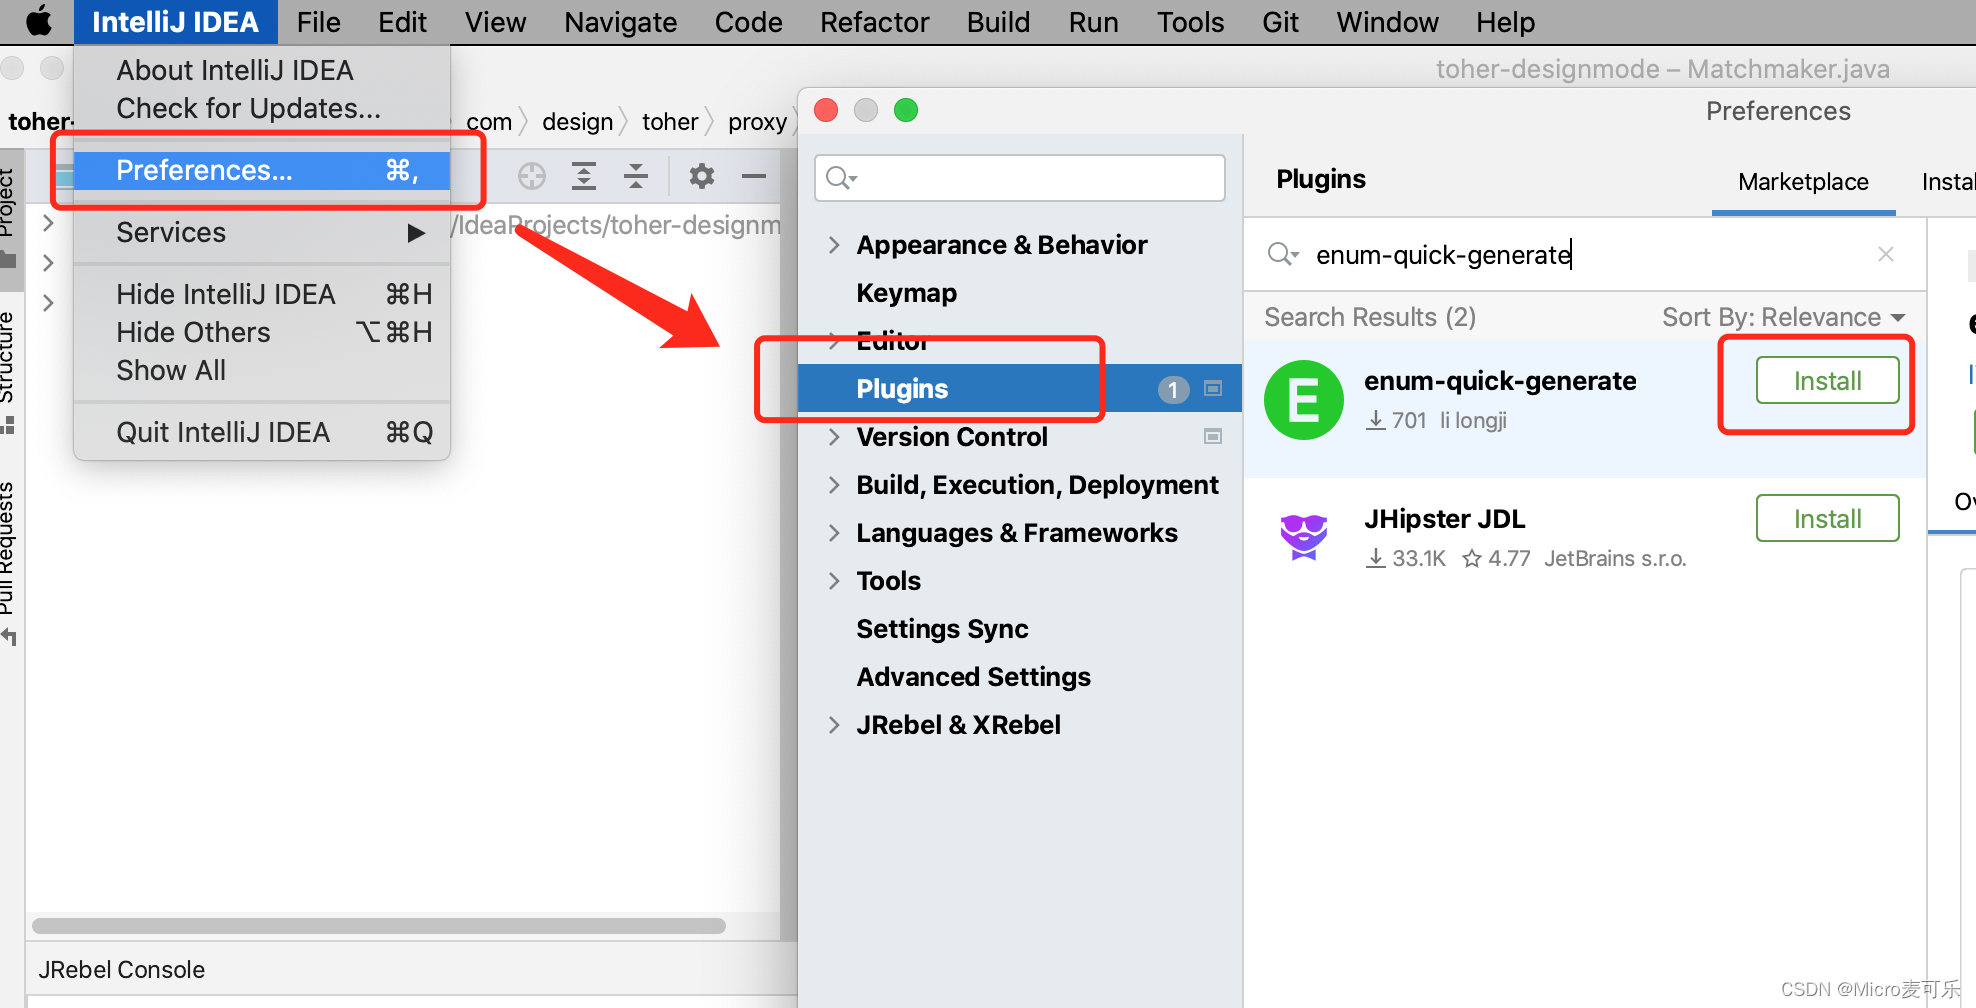The height and width of the screenshot is (1008, 1976).
Task: Choose About IntelliJ IDEA
Action: [262, 70]
